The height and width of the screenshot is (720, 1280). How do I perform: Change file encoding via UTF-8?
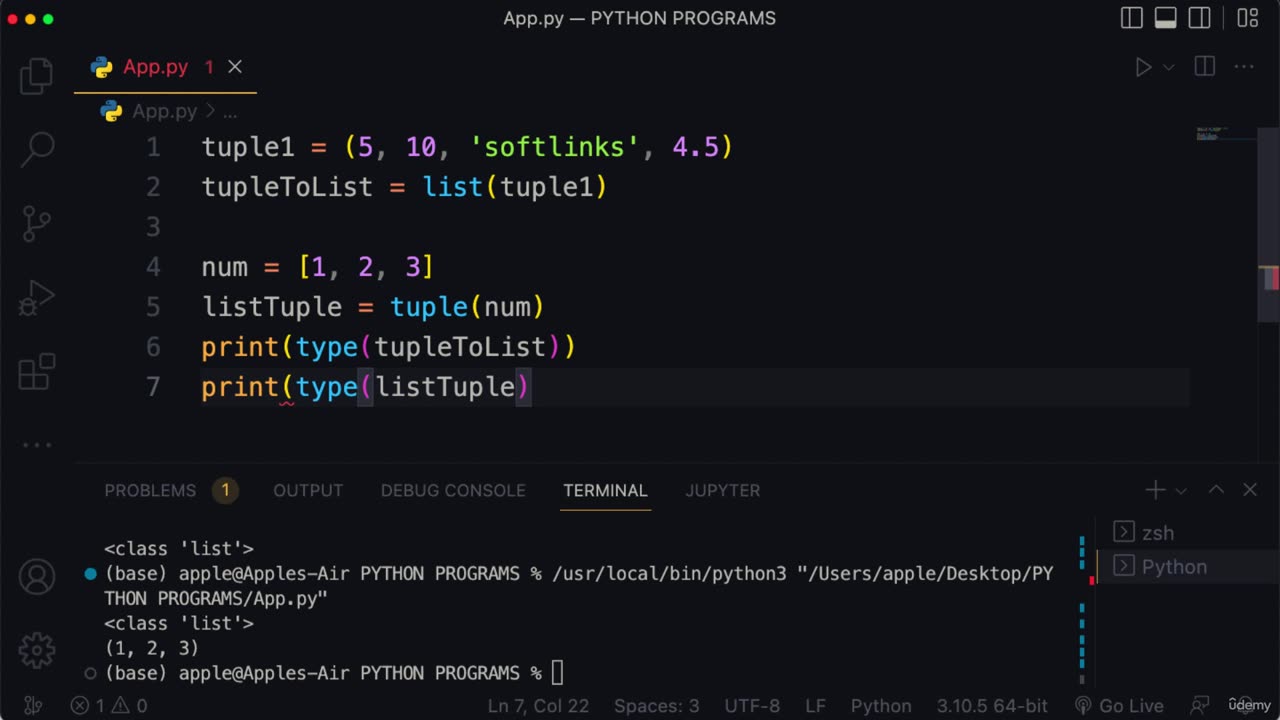click(x=752, y=706)
